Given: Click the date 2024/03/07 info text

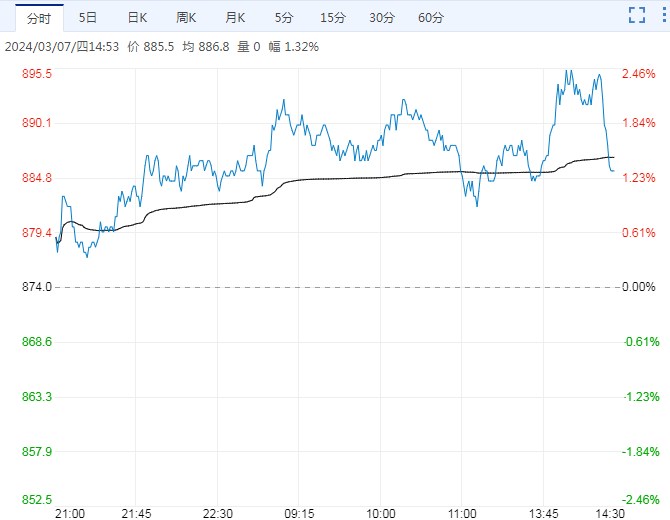Looking at the screenshot, I should pos(37,46).
